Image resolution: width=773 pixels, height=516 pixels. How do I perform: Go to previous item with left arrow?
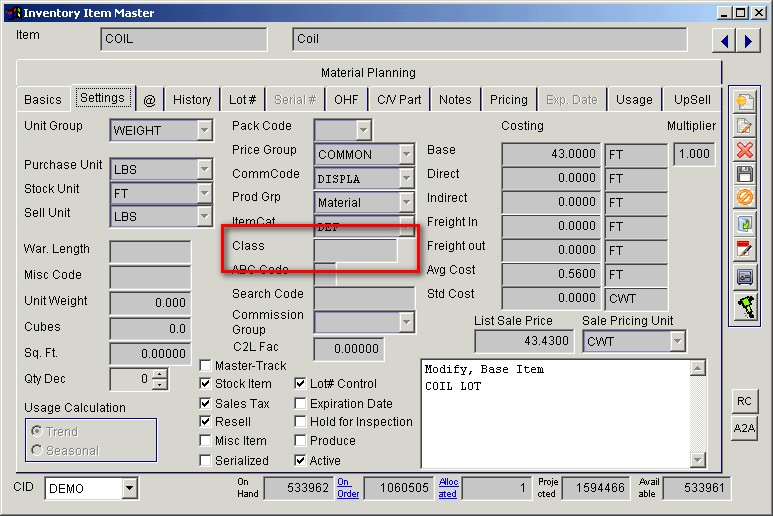click(x=724, y=40)
